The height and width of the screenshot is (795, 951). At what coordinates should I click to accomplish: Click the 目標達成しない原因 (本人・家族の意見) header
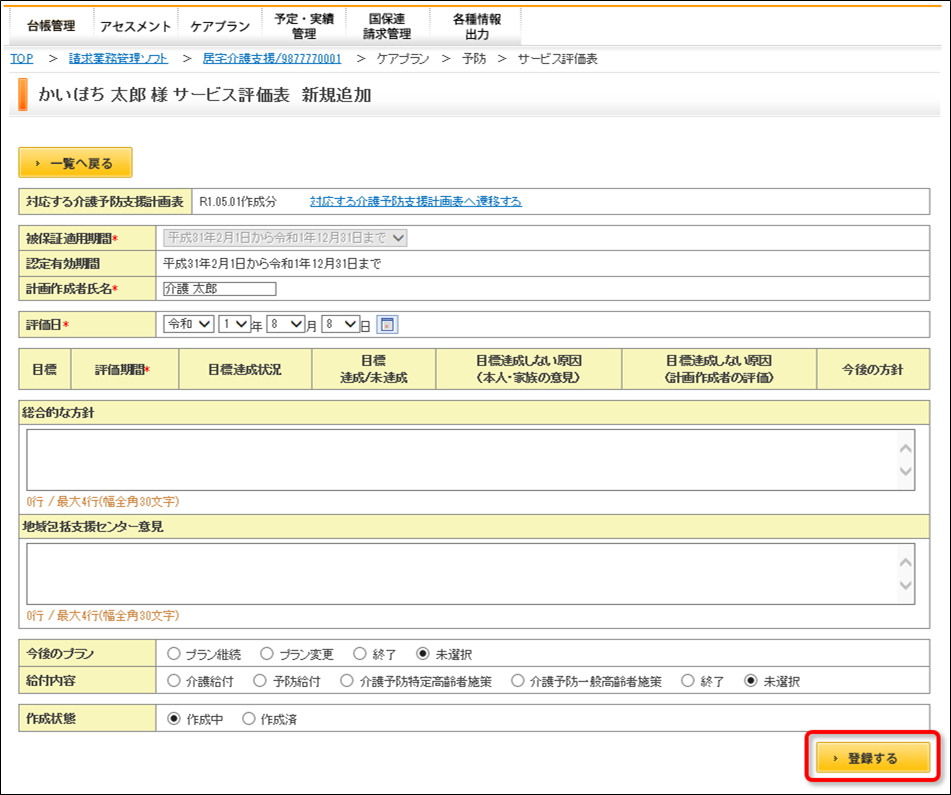[x=529, y=369]
